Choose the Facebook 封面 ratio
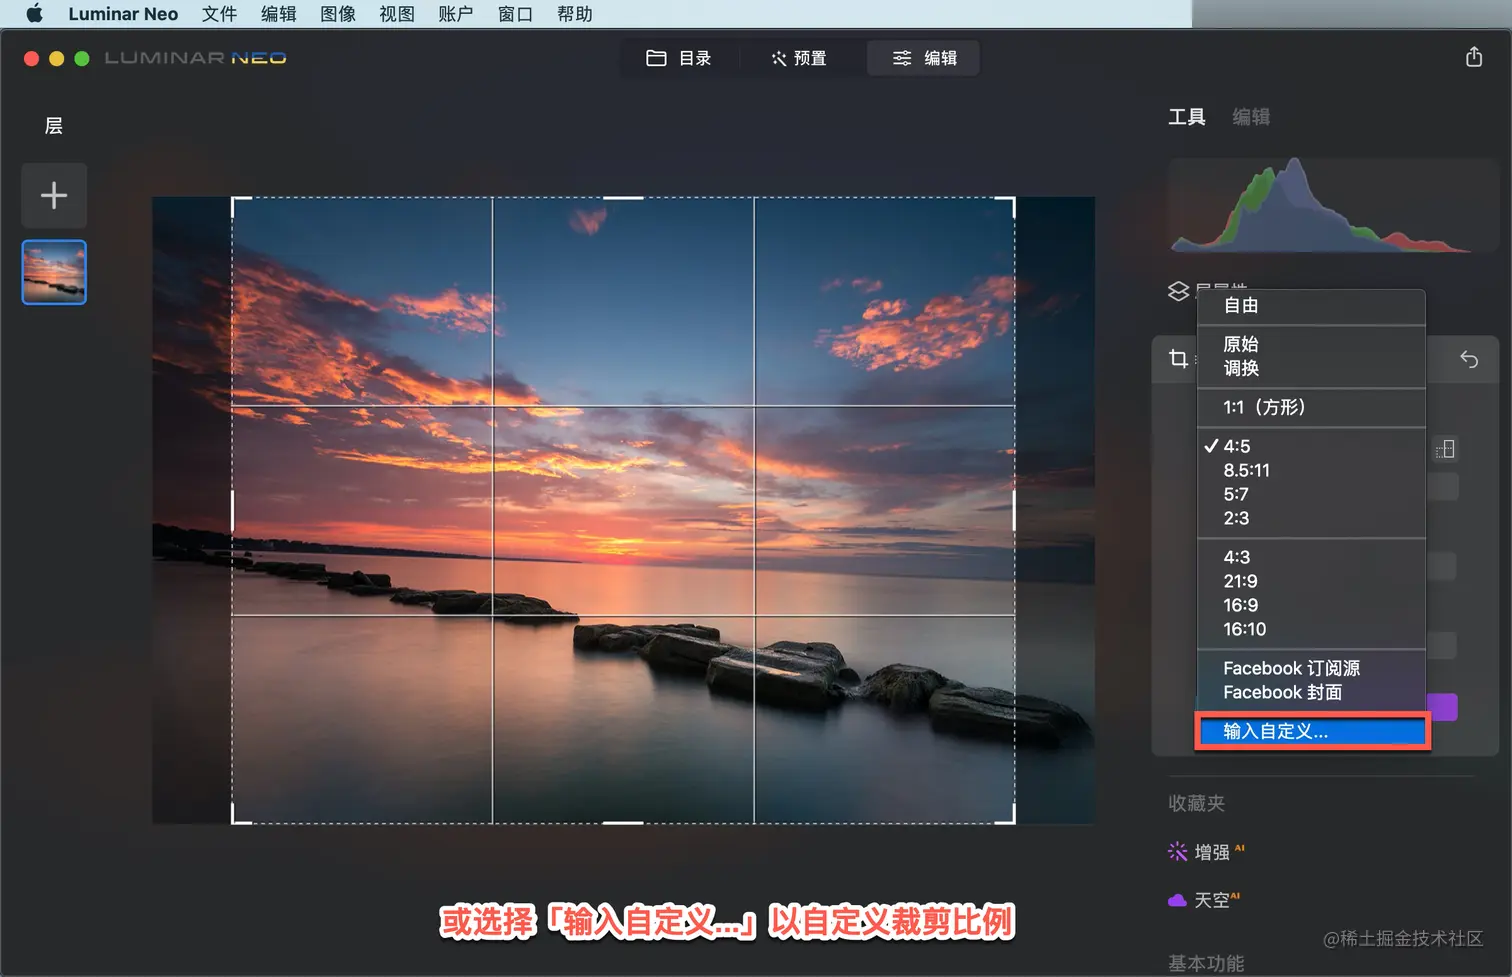The image size is (1512, 977). click(1311, 692)
